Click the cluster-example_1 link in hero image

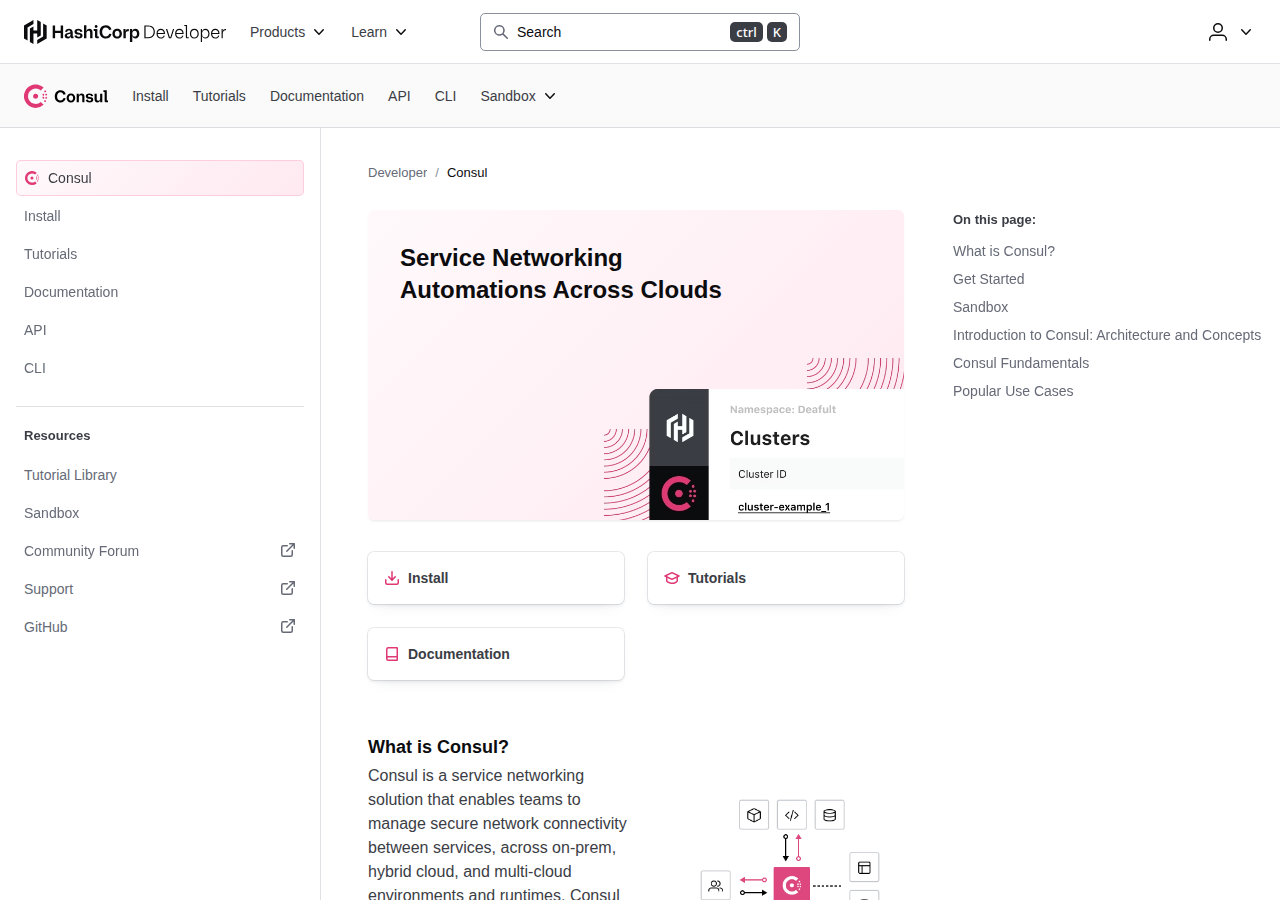pyautogui.click(x=784, y=507)
